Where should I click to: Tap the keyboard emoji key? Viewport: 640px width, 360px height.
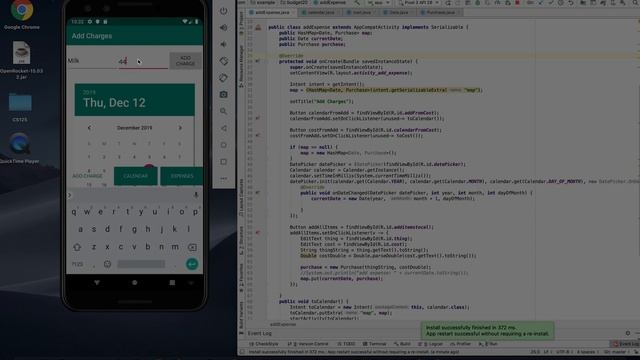pyautogui.click(x=107, y=264)
